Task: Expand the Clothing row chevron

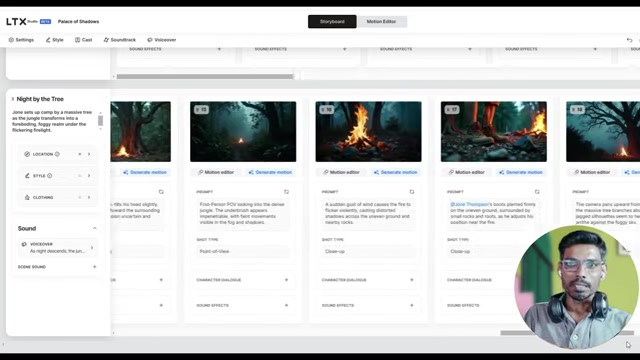Action: (x=89, y=198)
